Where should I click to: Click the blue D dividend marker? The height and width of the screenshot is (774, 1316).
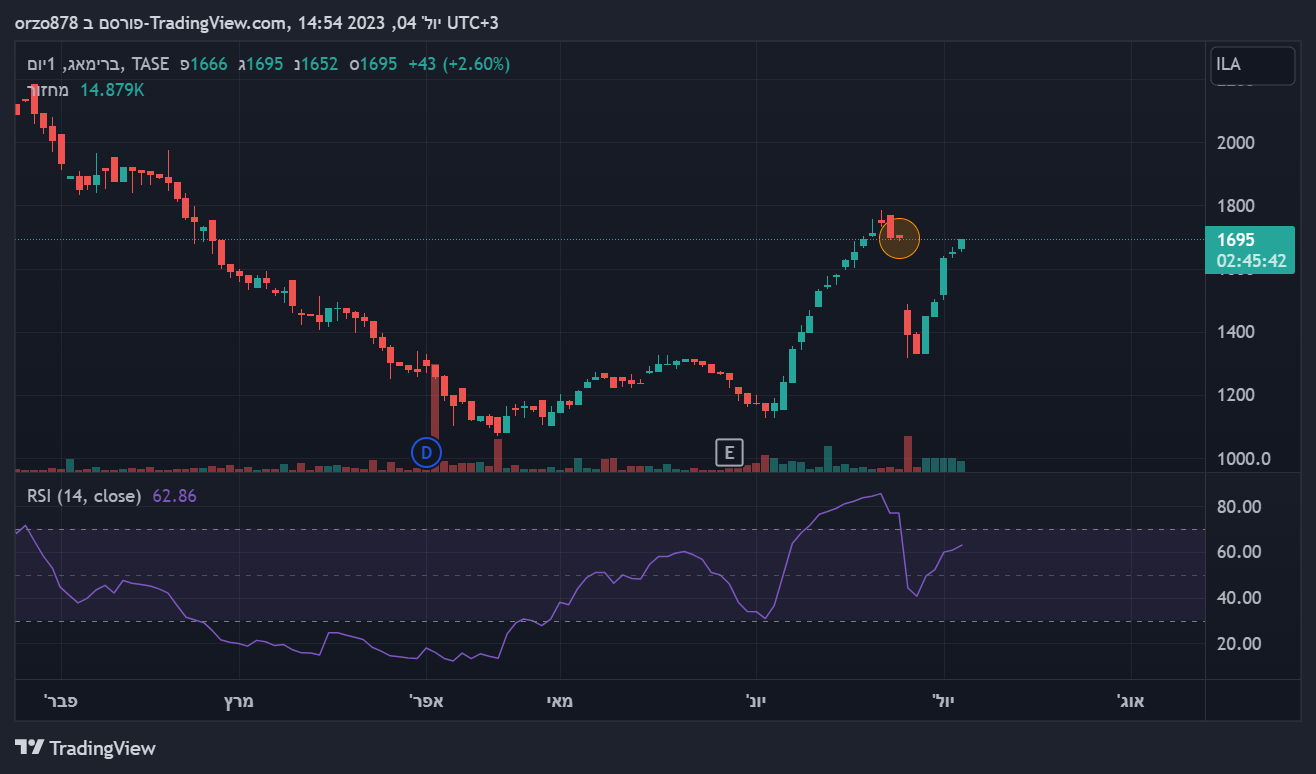(426, 452)
